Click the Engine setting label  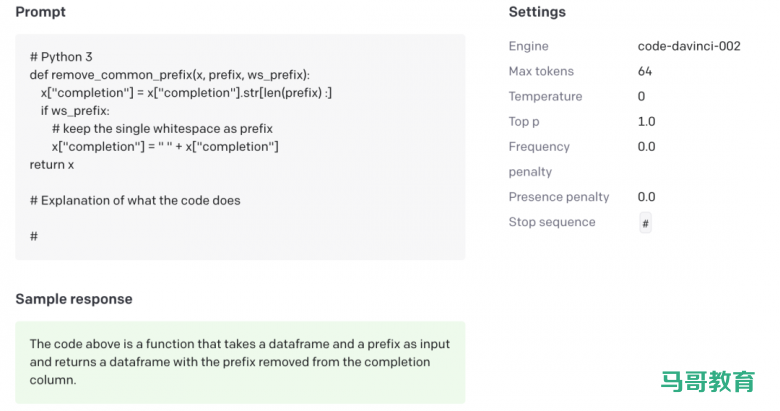tap(528, 46)
